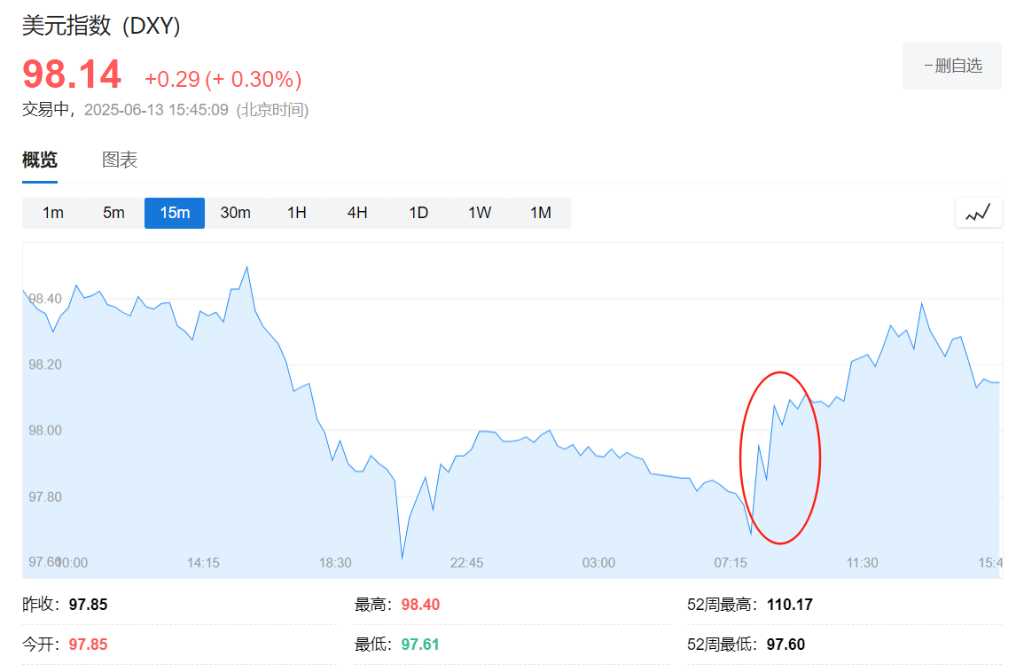Click the 07:15 time axis label
This screenshot has width=1024, height=665.
(x=731, y=563)
